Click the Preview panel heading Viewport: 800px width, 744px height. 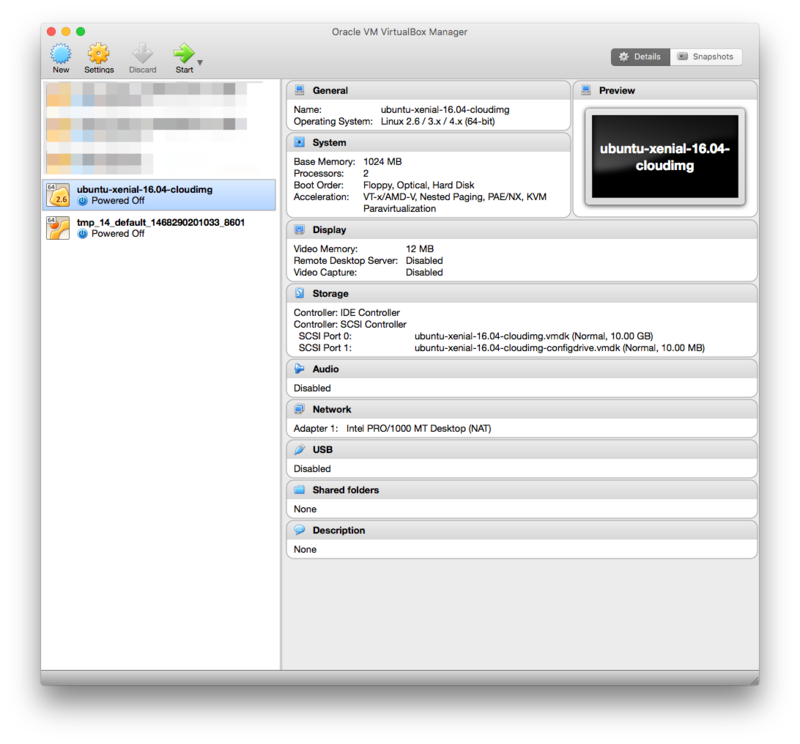pyautogui.click(x=617, y=91)
